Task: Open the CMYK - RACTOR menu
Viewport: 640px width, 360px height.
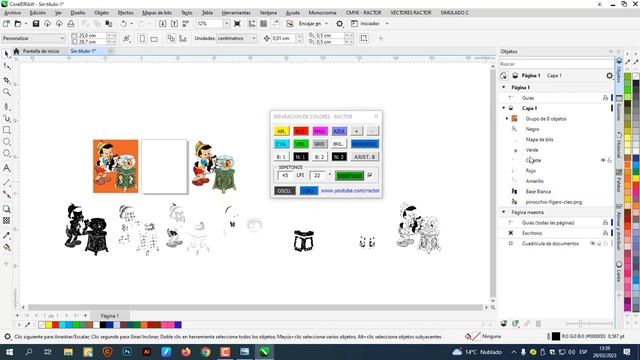Action: [x=363, y=13]
